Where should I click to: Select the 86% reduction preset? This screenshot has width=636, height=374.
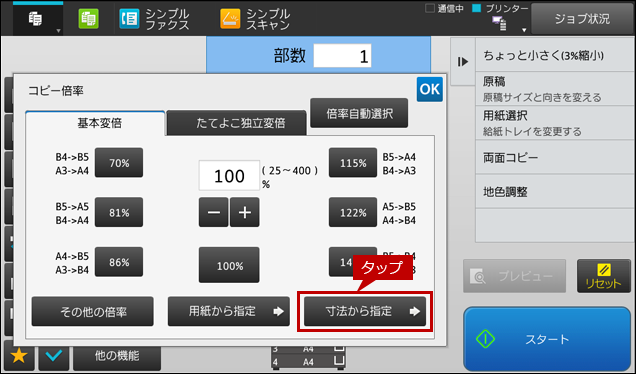pos(119,262)
